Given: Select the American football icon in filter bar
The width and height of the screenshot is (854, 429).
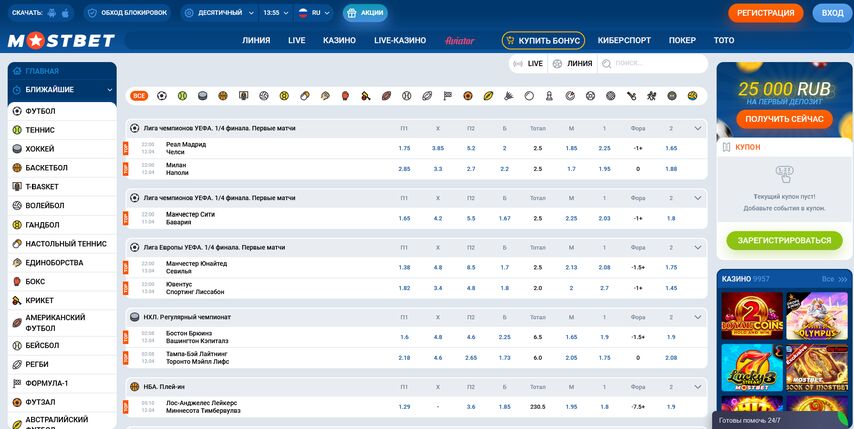Looking at the screenshot, I should (x=386, y=96).
